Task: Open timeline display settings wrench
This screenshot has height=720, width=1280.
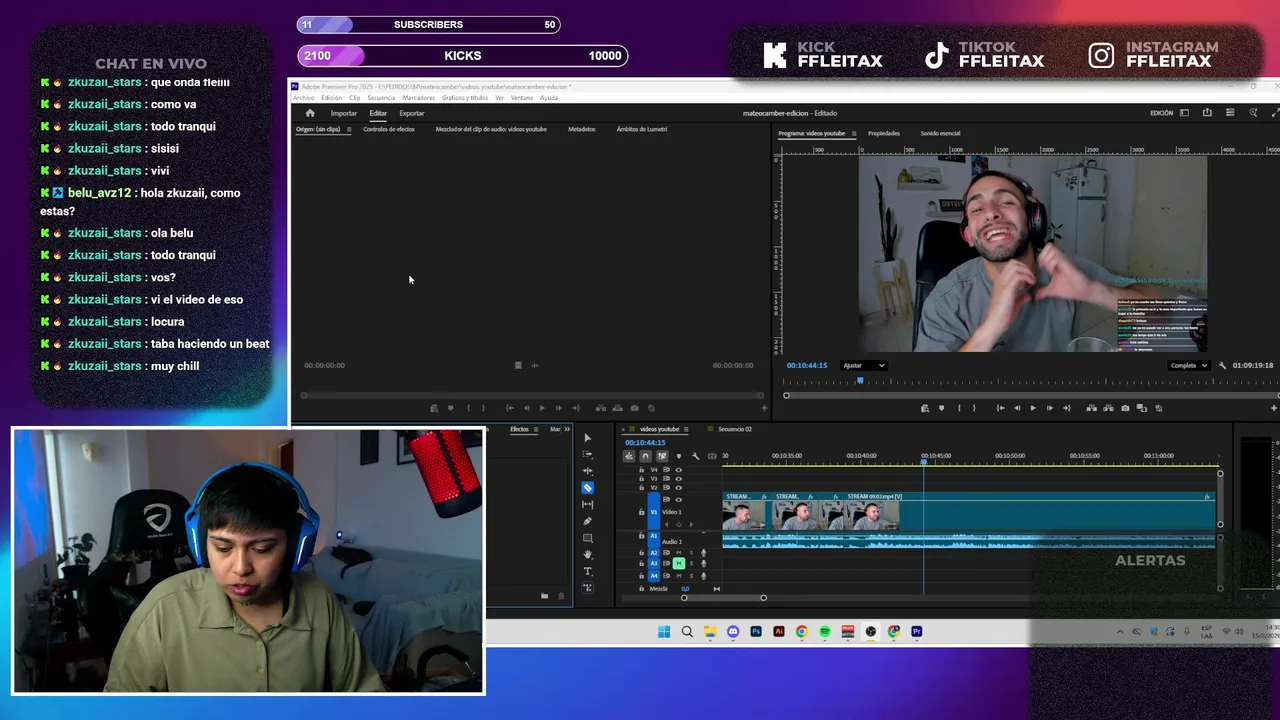Action: click(x=696, y=456)
